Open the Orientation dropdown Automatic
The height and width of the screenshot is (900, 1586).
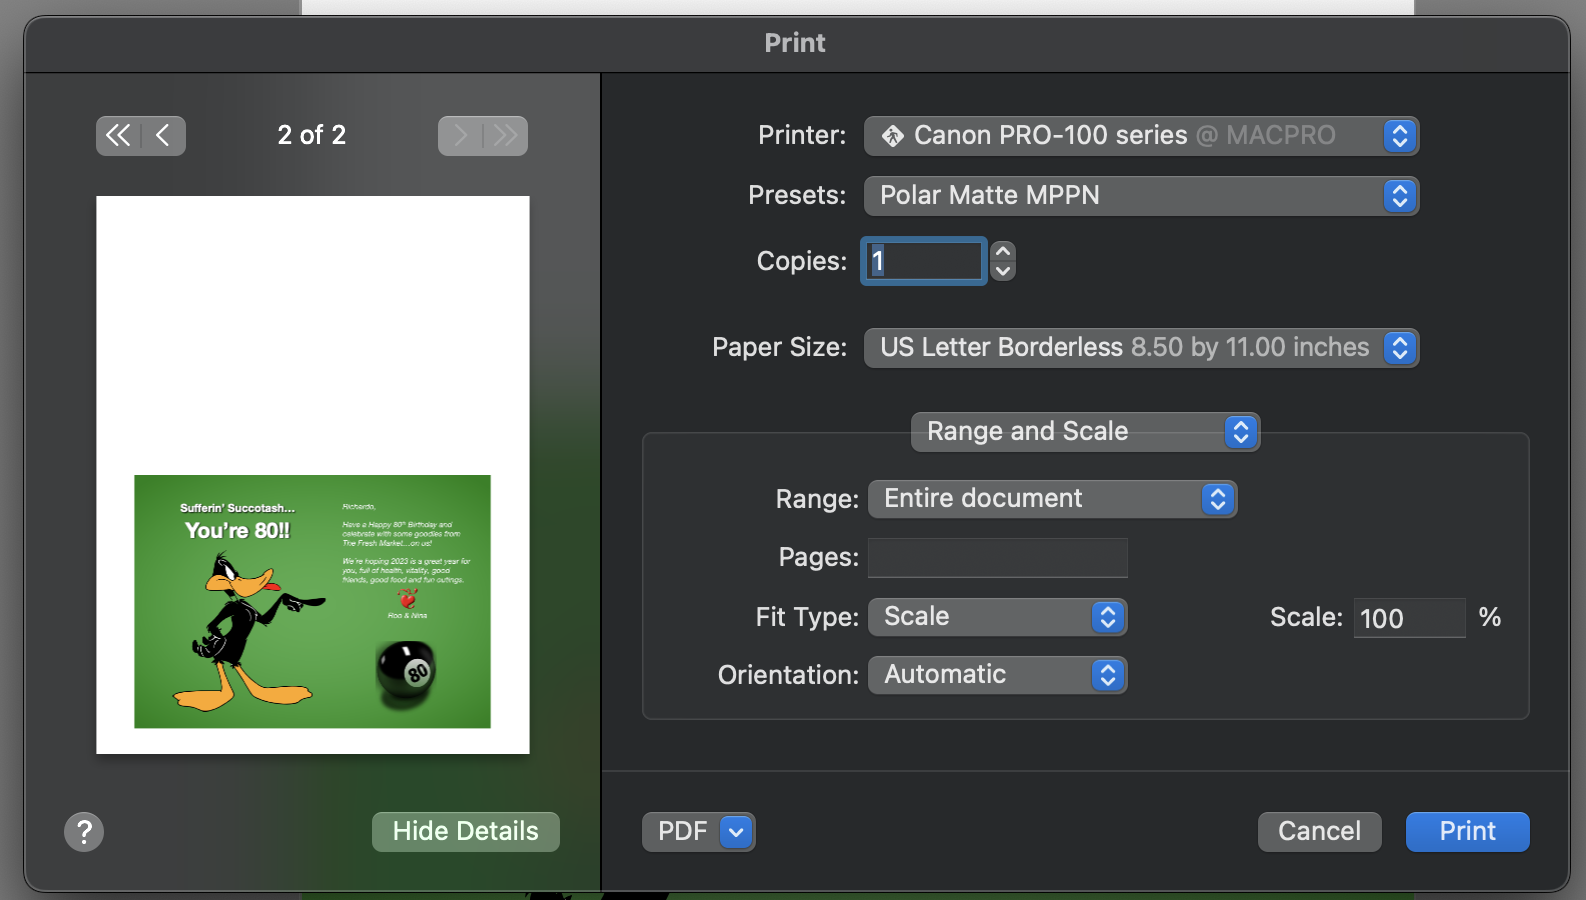[997, 675]
